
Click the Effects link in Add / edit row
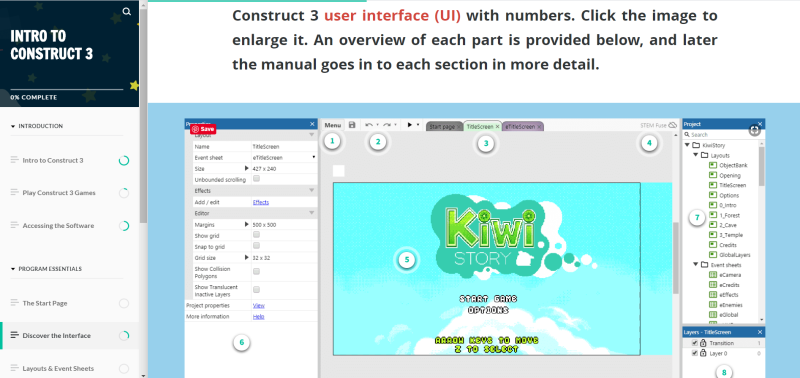tap(261, 202)
